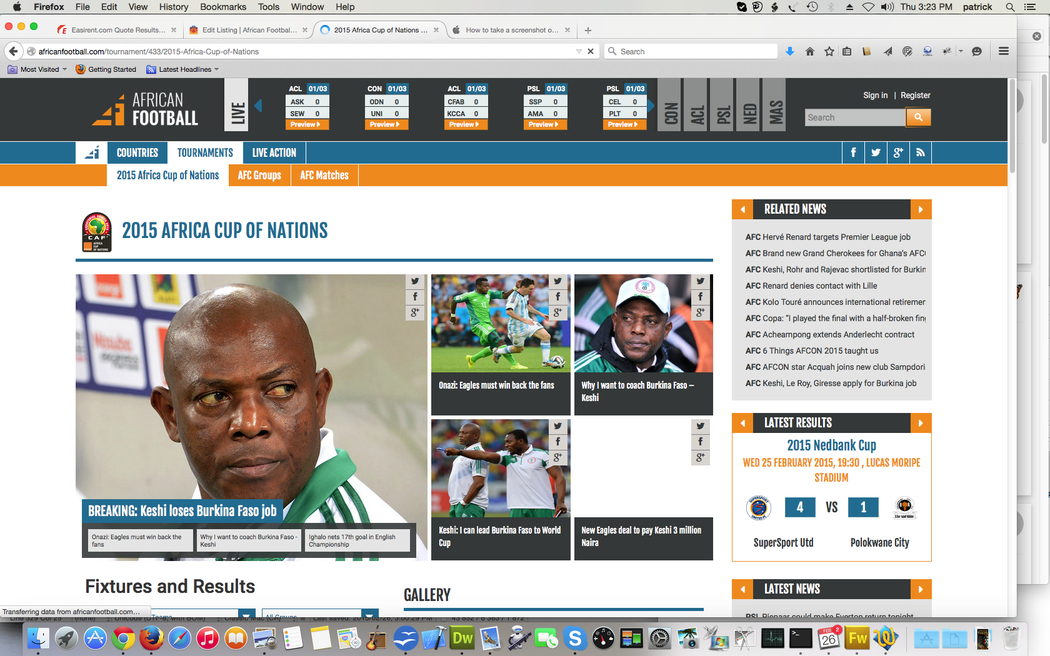The width and height of the screenshot is (1050, 656).
Task: Show previous Latest Results with the left arrow
Action: 742,423
